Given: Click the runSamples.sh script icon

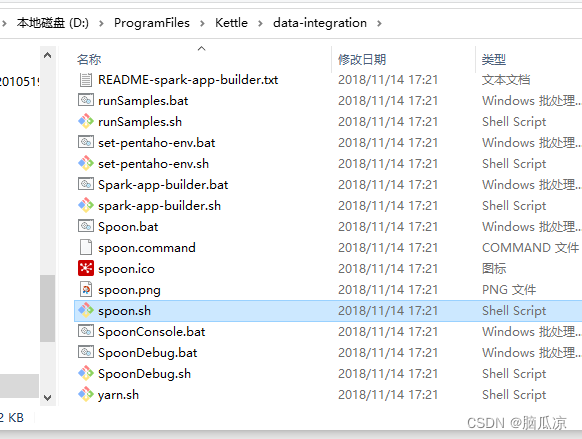Looking at the screenshot, I should click(x=86, y=121).
